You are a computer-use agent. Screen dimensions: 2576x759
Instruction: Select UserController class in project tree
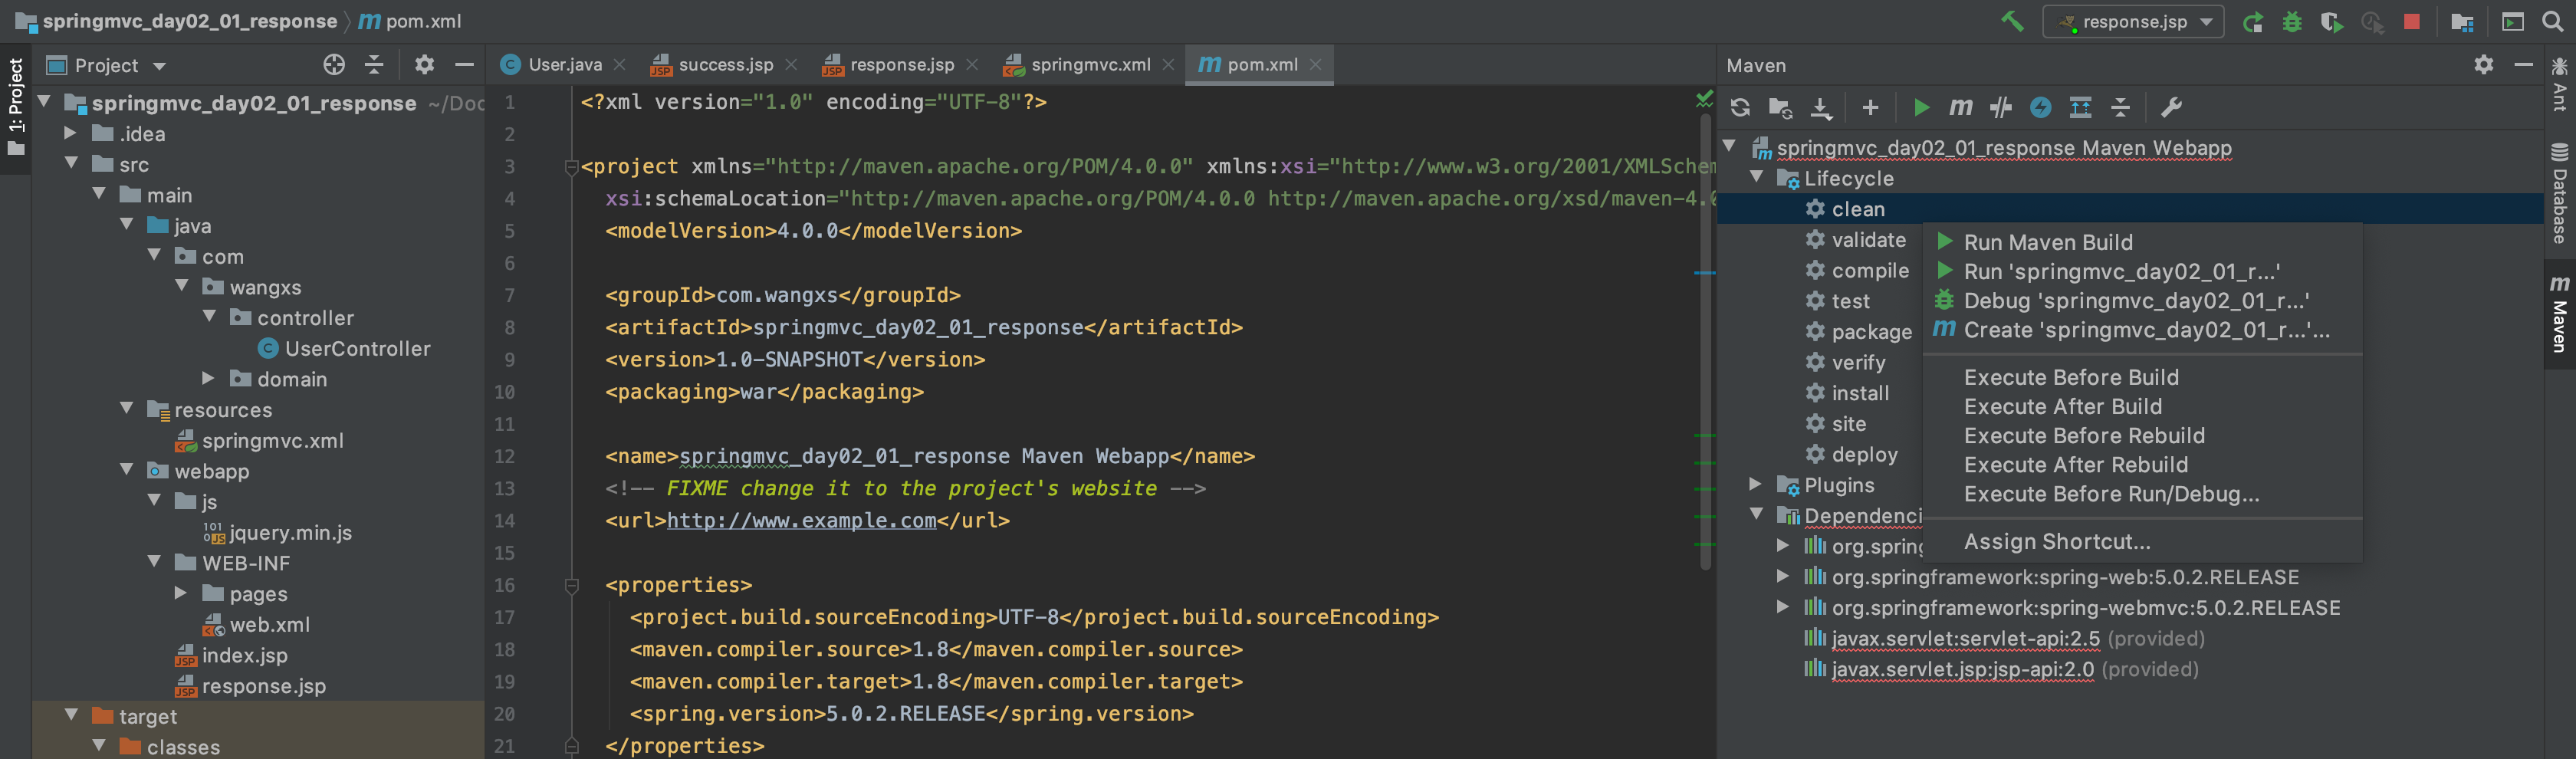tap(357, 349)
